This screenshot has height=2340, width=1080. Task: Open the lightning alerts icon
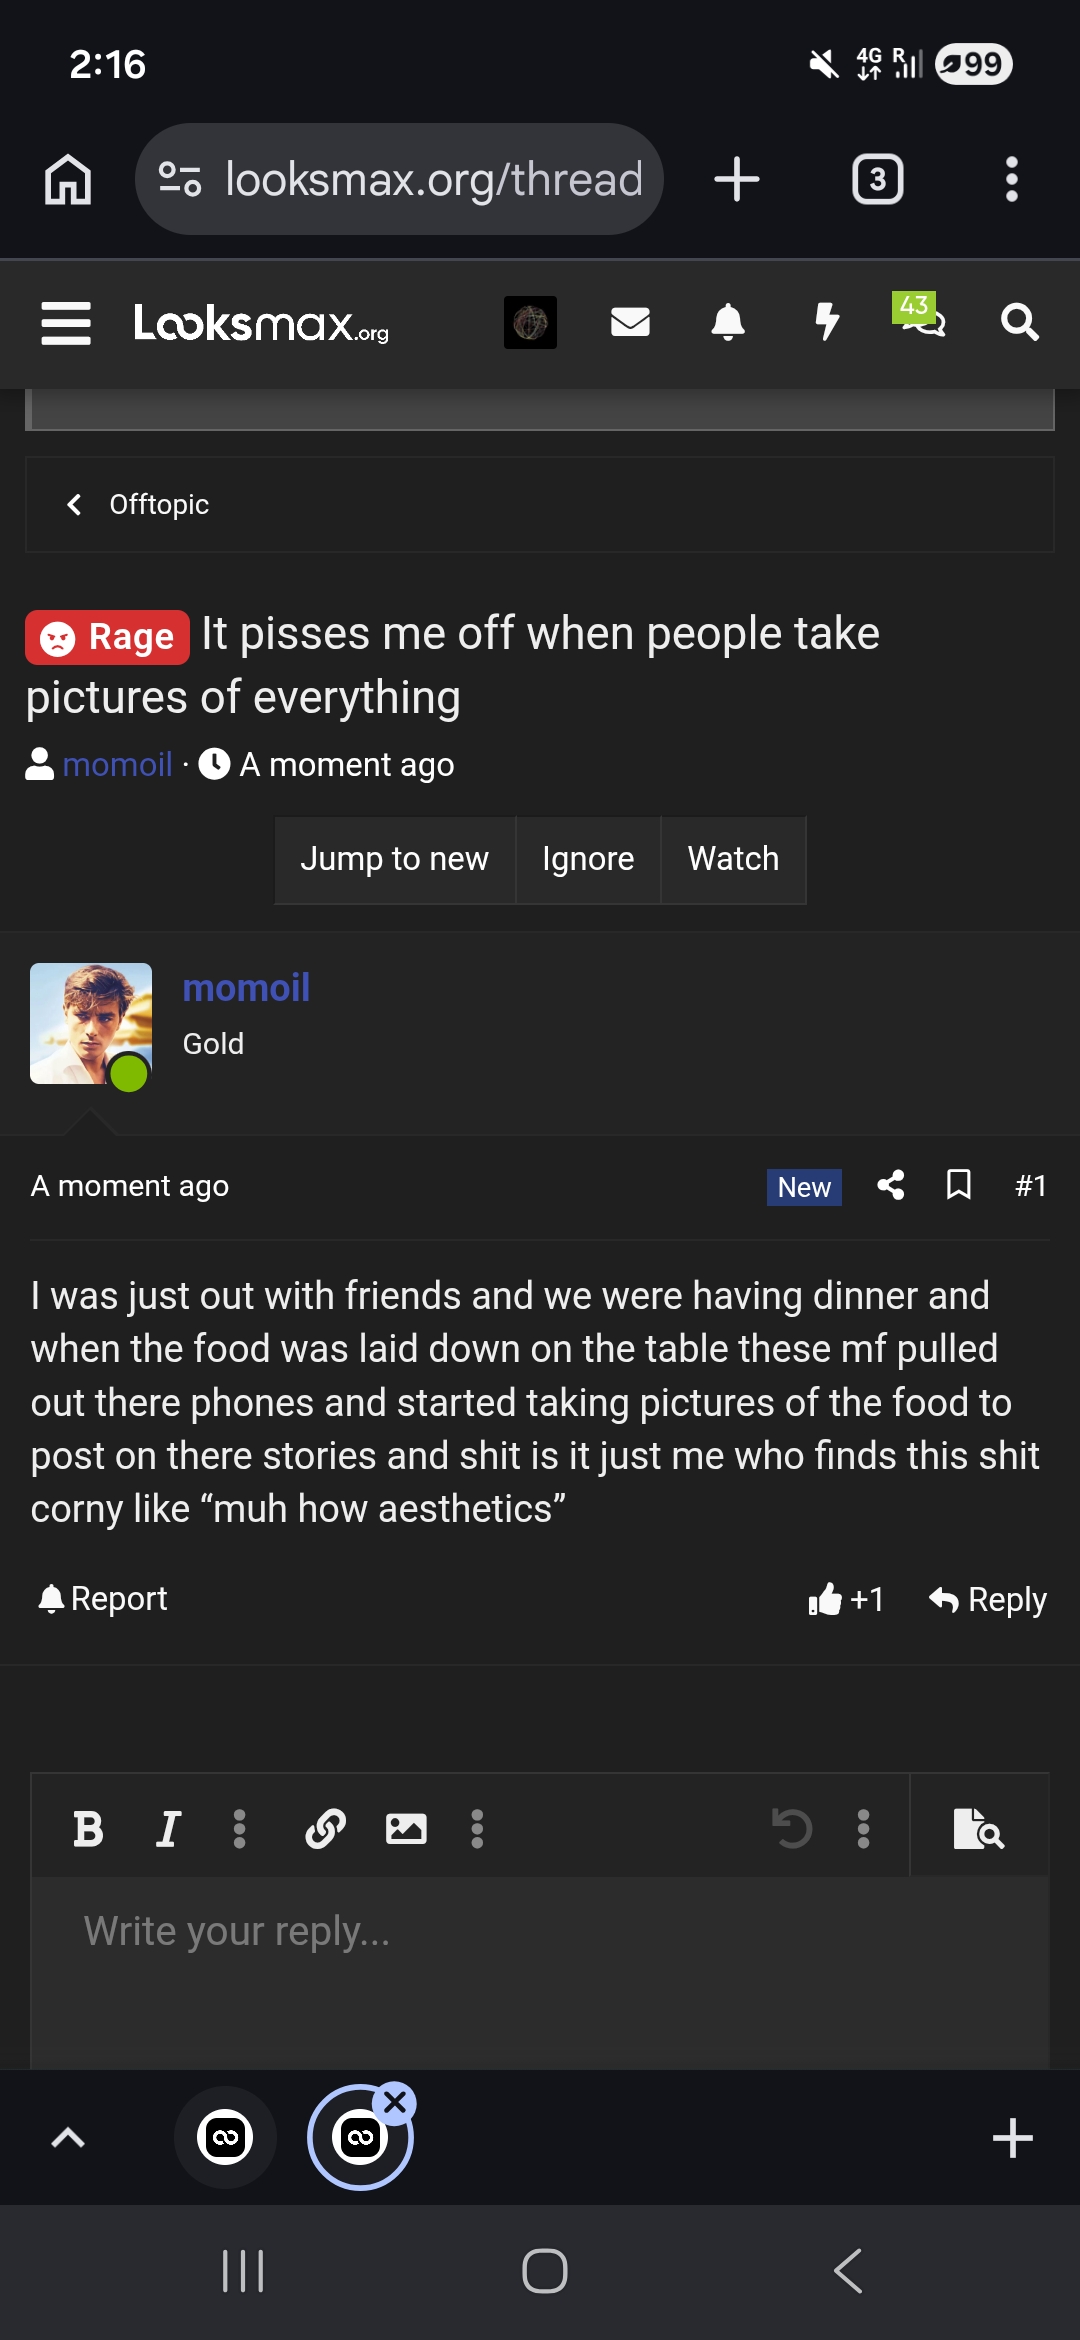[827, 322]
